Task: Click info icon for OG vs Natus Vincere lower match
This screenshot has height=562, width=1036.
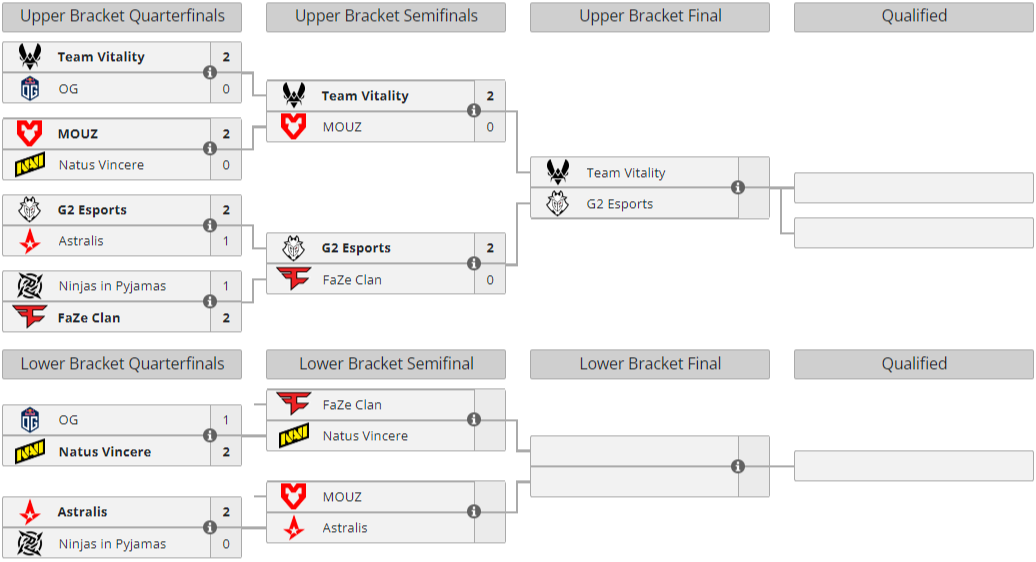Action: point(210,436)
